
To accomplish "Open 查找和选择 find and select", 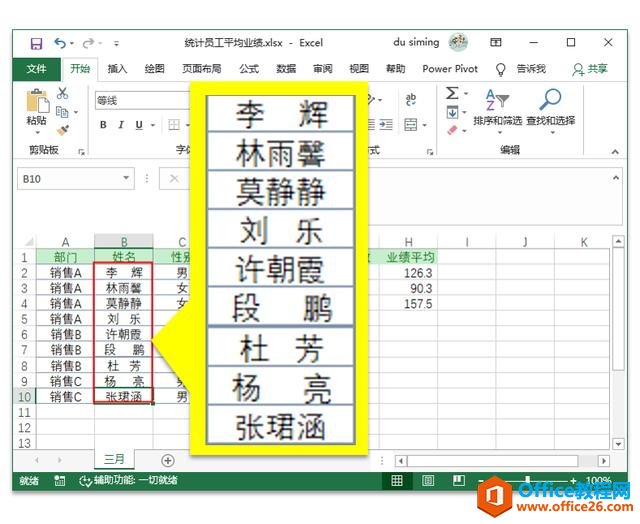I will 551,111.
